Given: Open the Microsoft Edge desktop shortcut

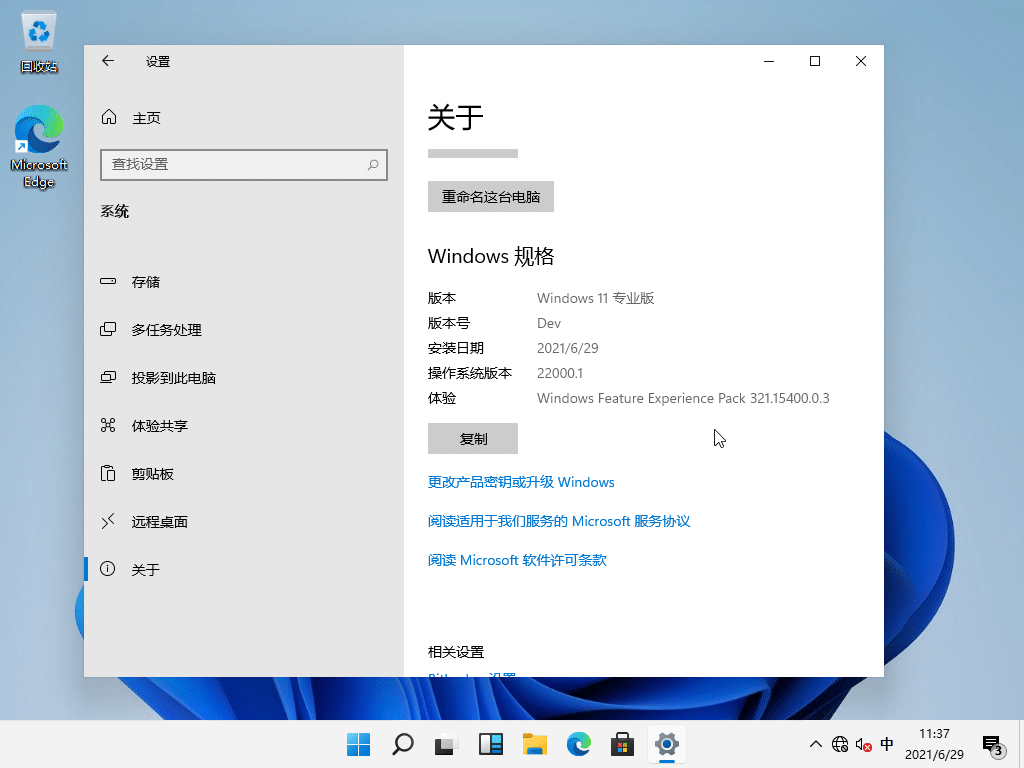Looking at the screenshot, I should click(x=39, y=147).
